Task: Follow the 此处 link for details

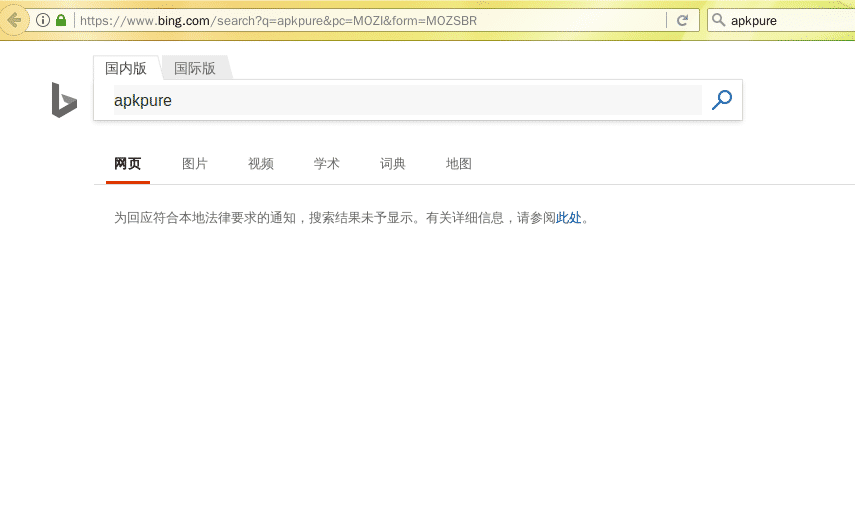Action: point(569,218)
